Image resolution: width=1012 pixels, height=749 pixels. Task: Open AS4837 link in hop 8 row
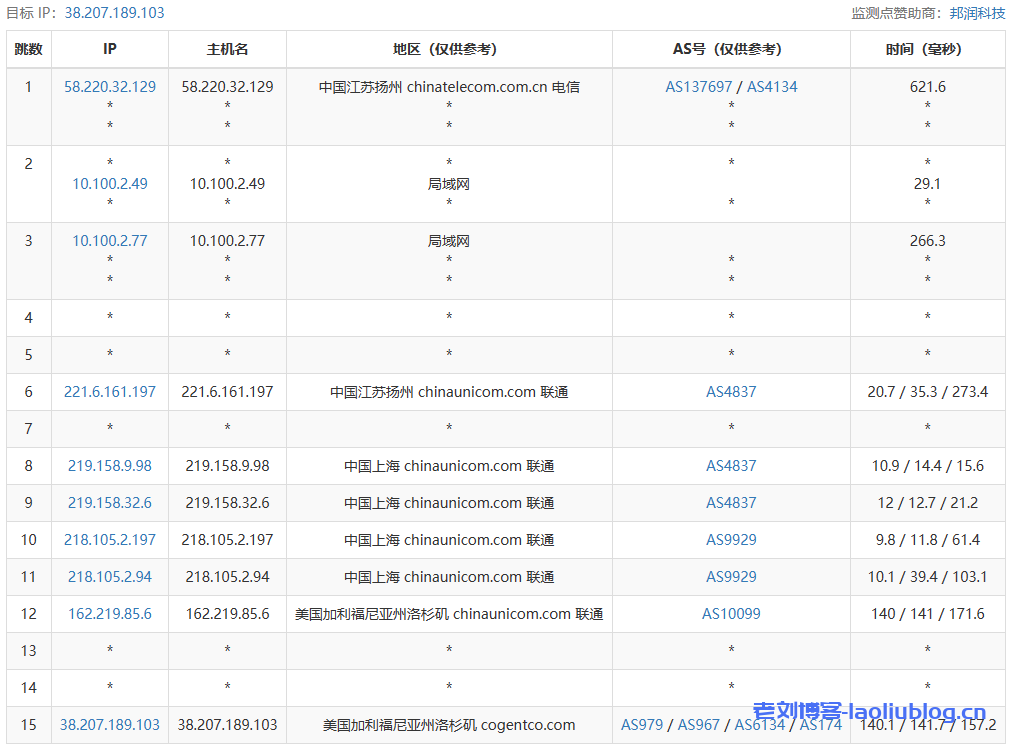731,466
